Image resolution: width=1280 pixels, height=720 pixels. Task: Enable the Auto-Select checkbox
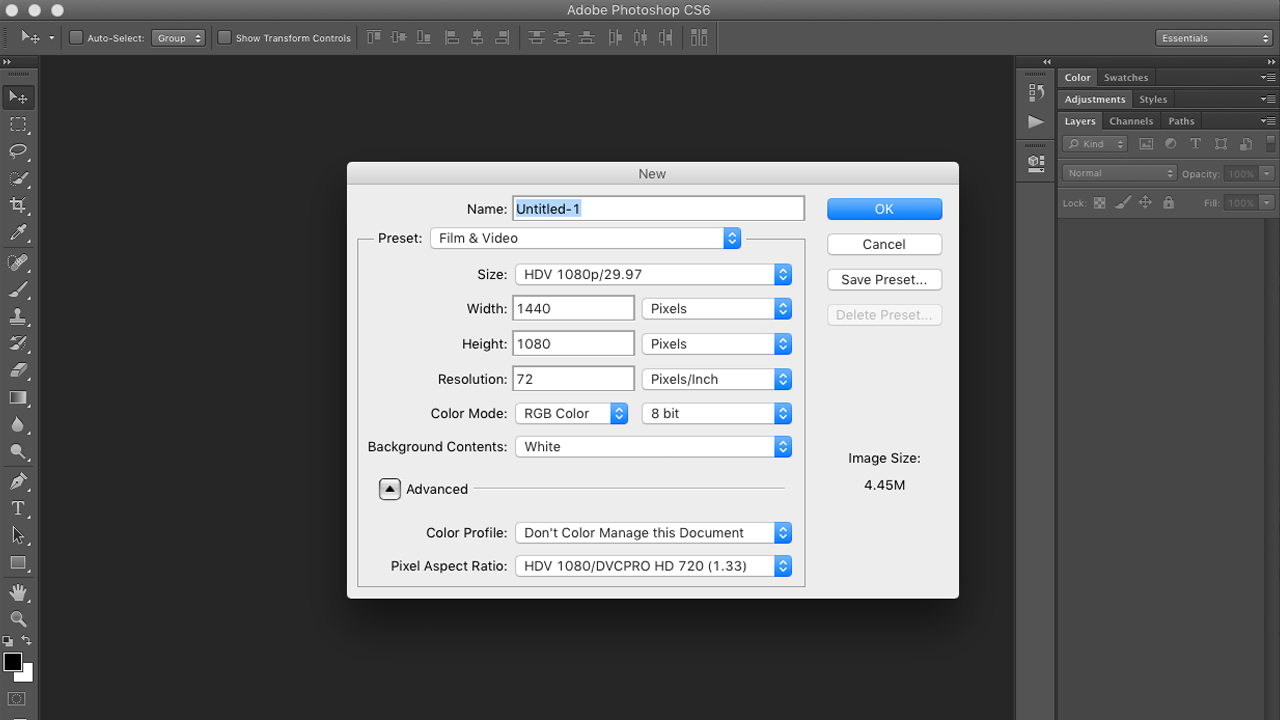tap(75, 38)
